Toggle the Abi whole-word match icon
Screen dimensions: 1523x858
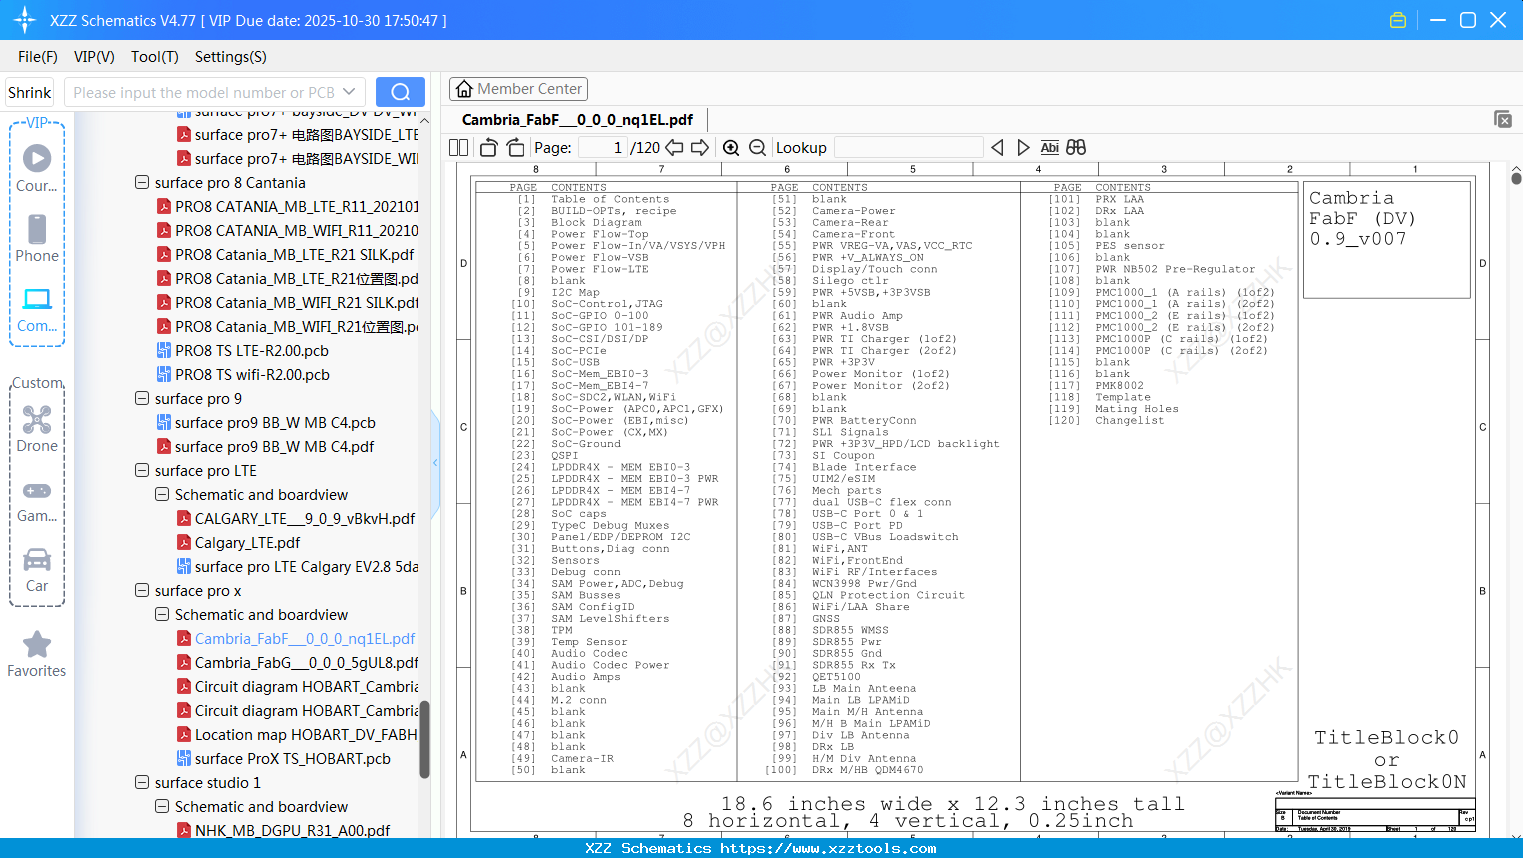tap(1049, 148)
